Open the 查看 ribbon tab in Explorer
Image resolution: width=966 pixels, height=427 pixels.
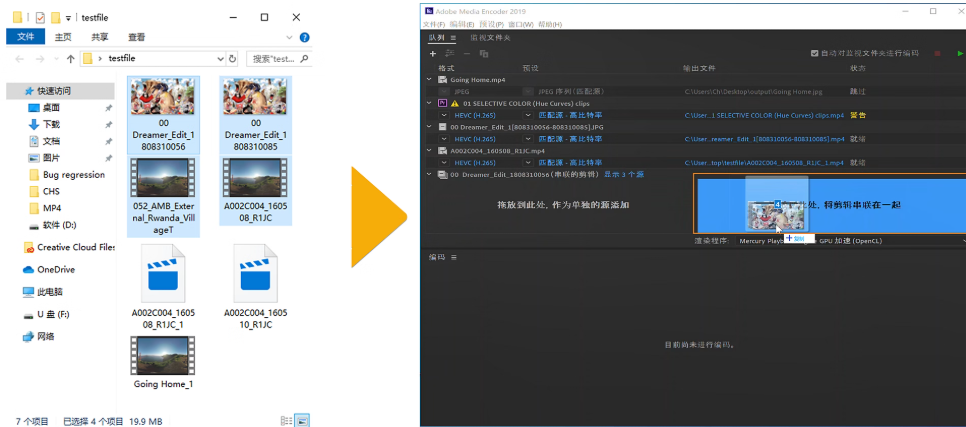point(136,37)
